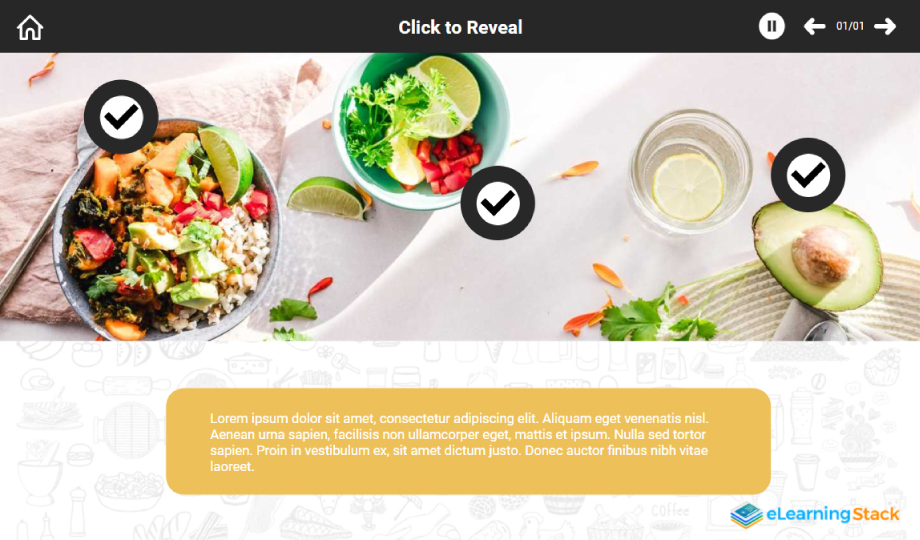
Task: Reveal the checkmark hotspot over salad bowl
Action: (x=121, y=117)
